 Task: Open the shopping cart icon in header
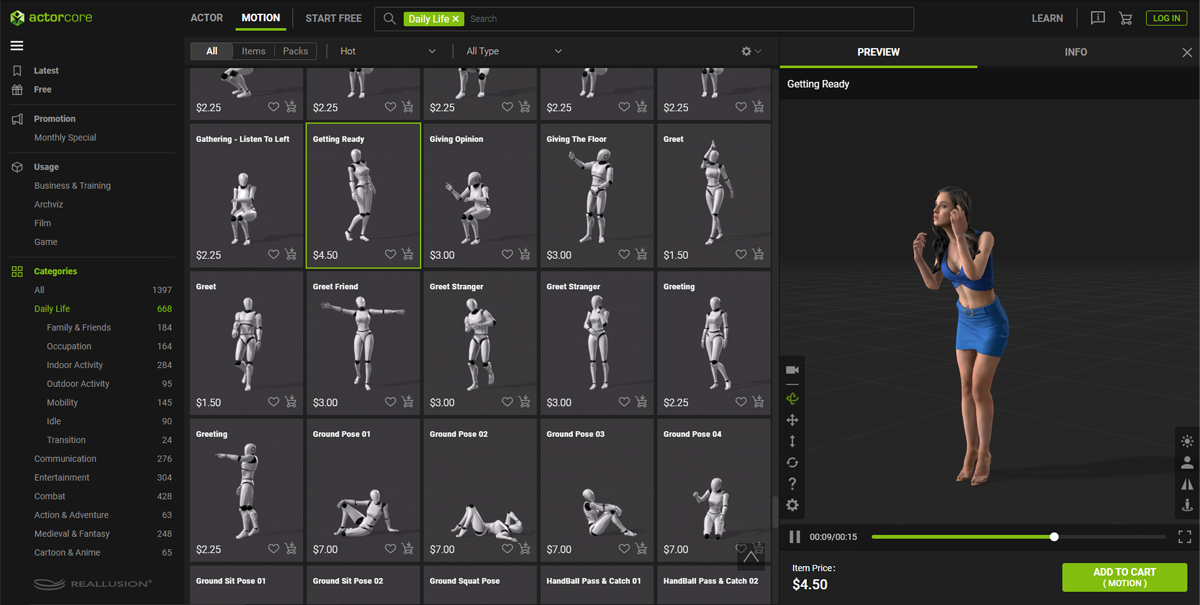[x=1126, y=18]
